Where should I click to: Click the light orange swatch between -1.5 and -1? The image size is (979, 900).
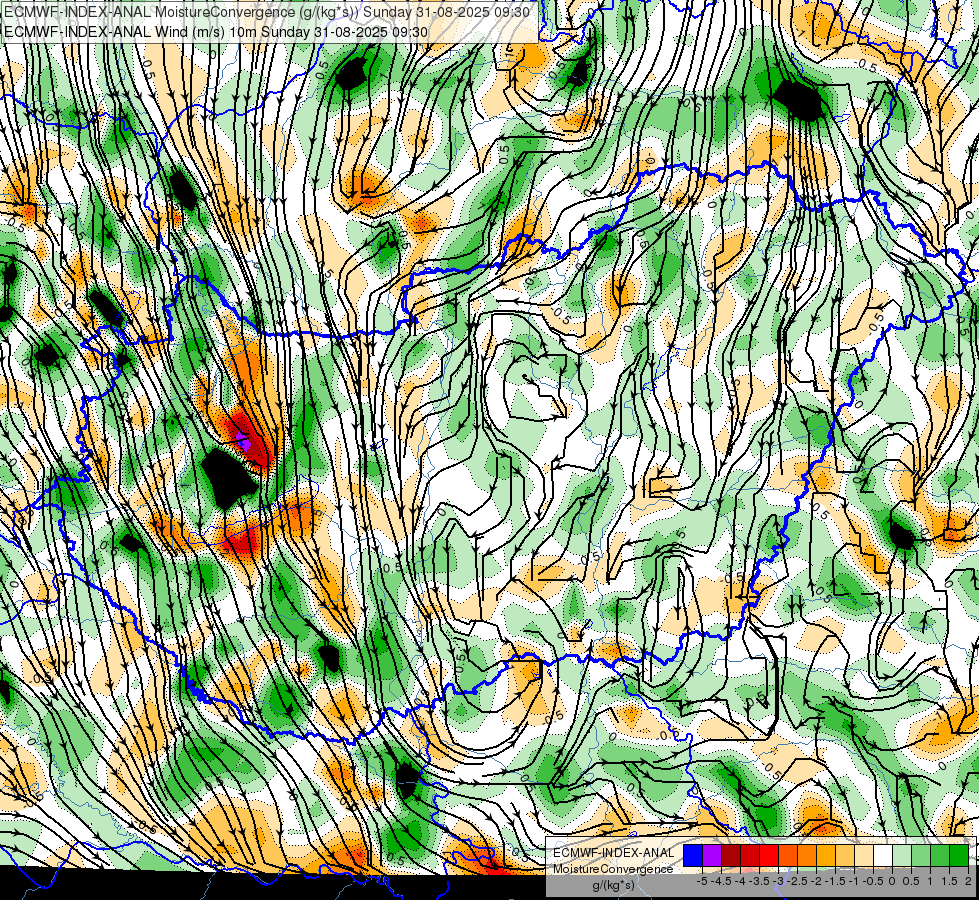[845, 856]
